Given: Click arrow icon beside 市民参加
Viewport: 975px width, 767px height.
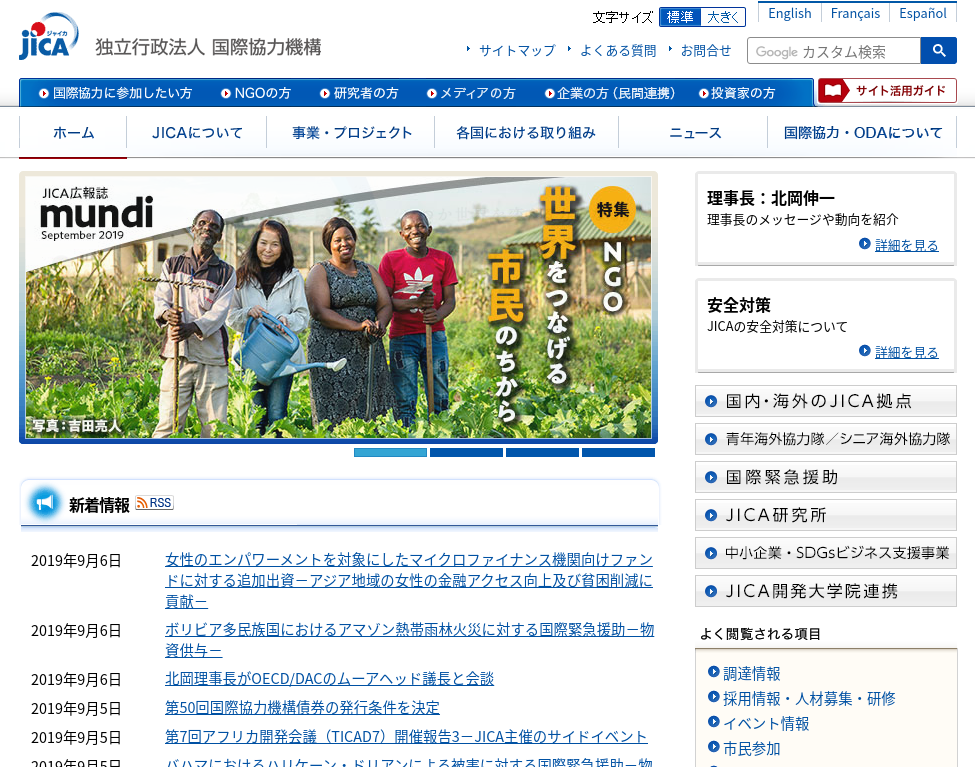Looking at the screenshot, I should (x=713, y=746).
